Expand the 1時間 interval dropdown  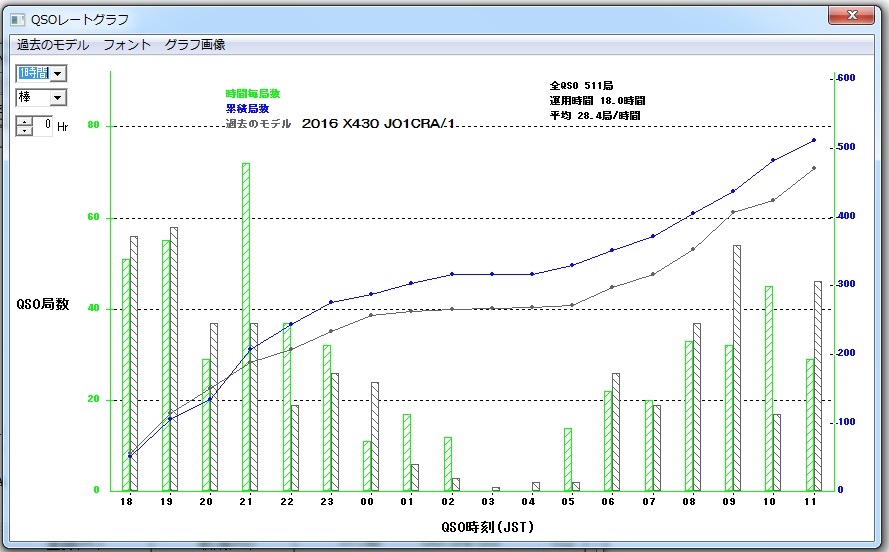[x=57, y=73]
